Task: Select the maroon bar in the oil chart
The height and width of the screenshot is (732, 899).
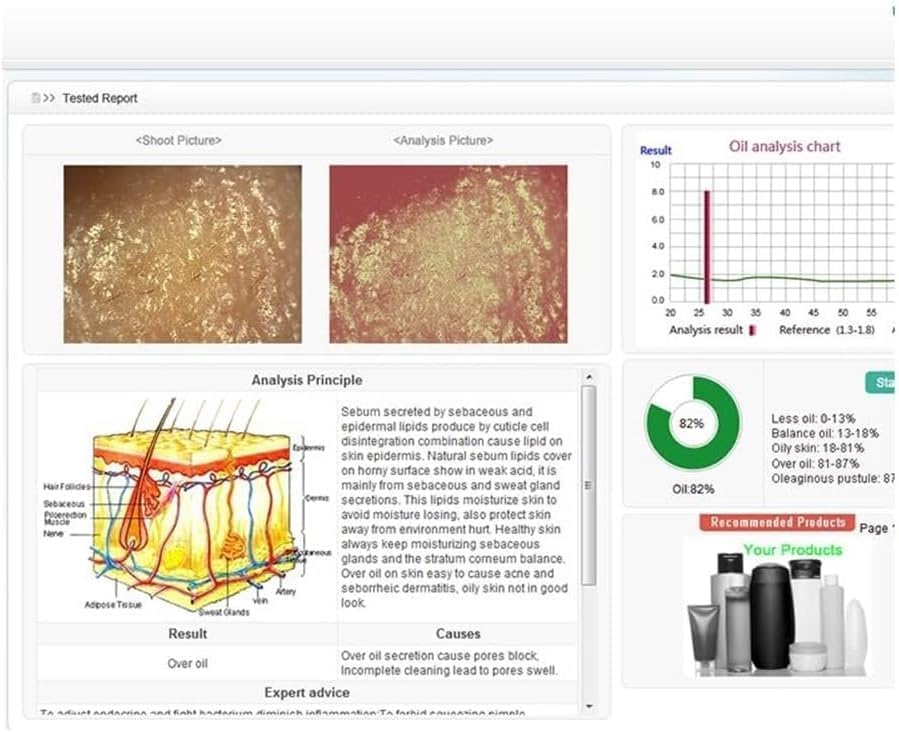Action: click(x=706, y=246)
